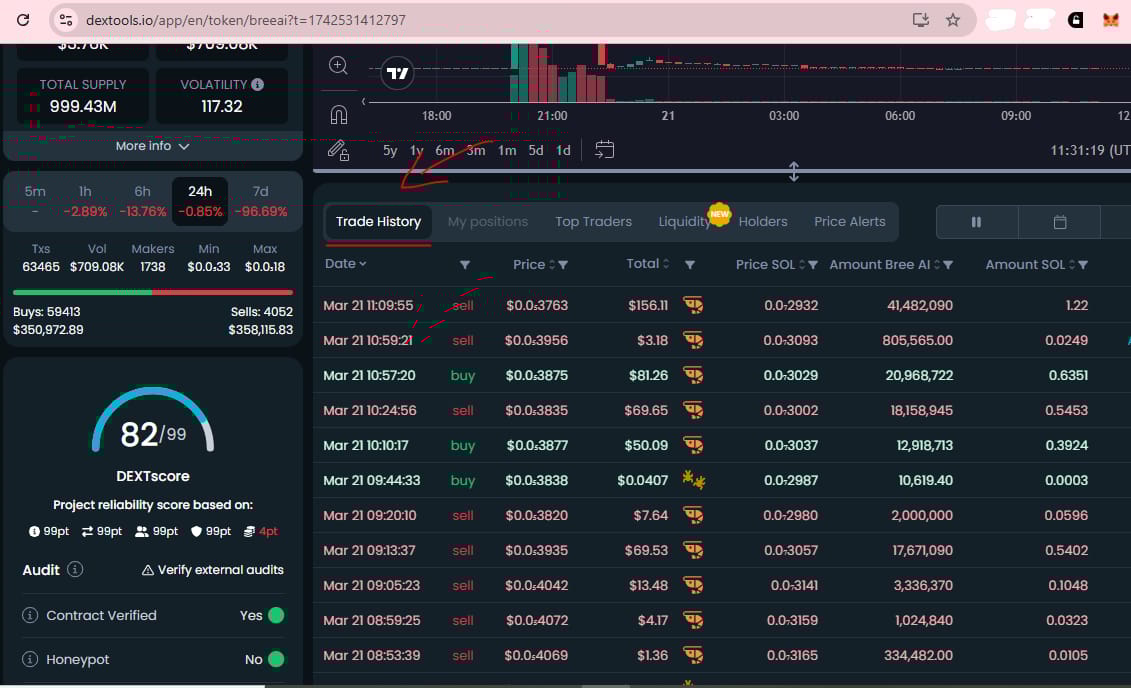Image resolution: width=1131 pixels, height=688 pixels.
Task: Click the 11:31:19 chart clock display
Action: tap(1089, 150)
